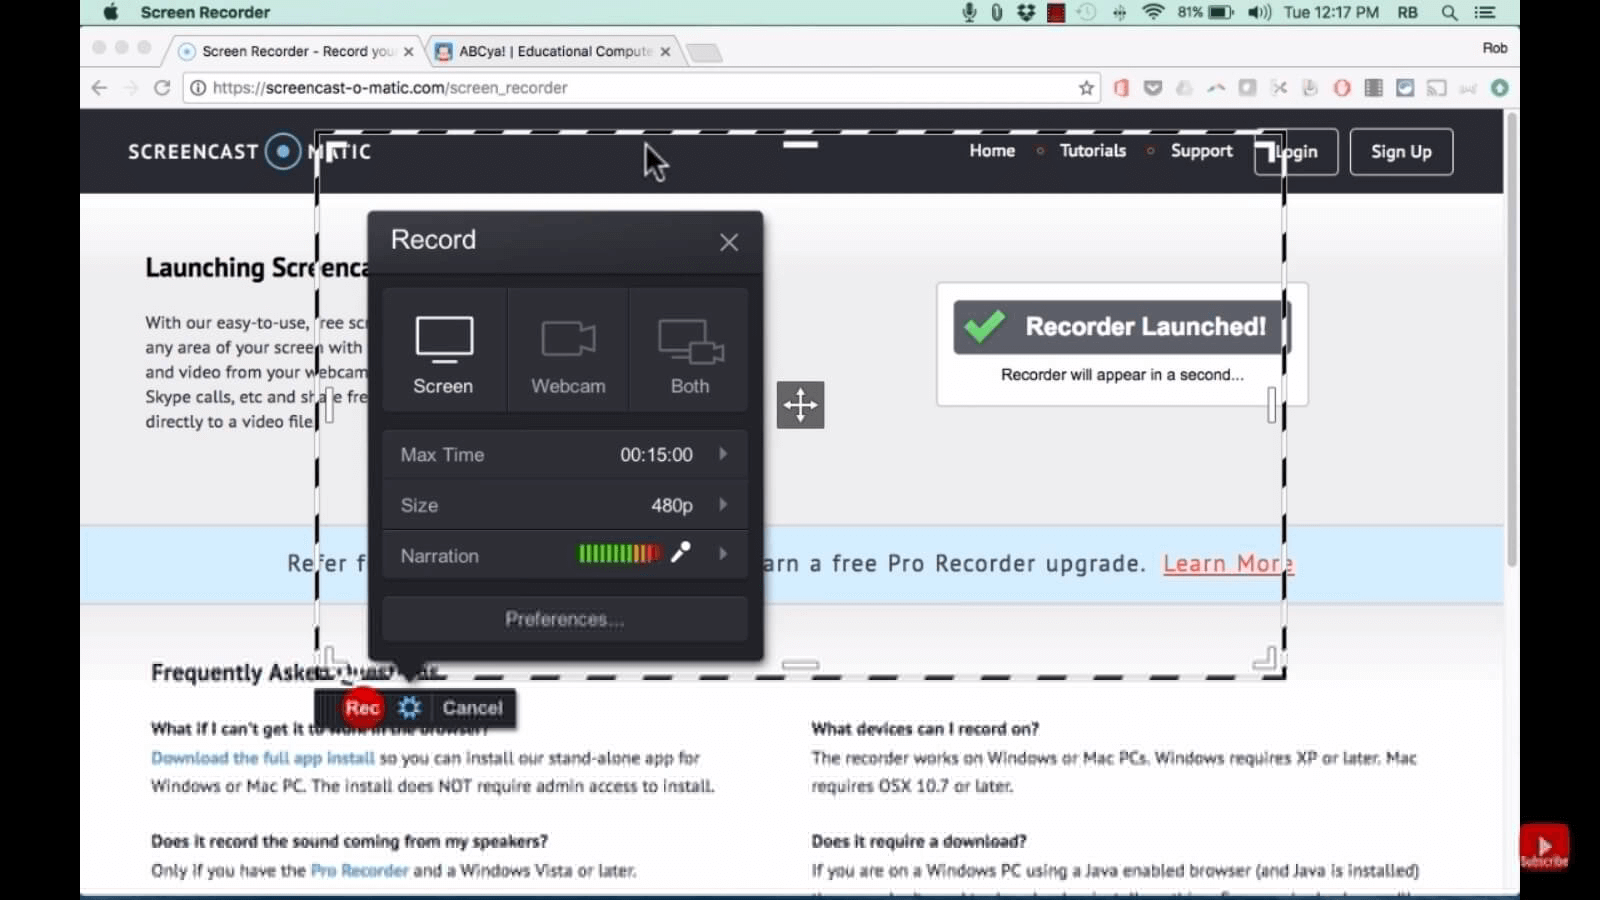Screen dimensions: 1600x900
Task: Click the cast screen extension icon
Action: [1436, 88]
